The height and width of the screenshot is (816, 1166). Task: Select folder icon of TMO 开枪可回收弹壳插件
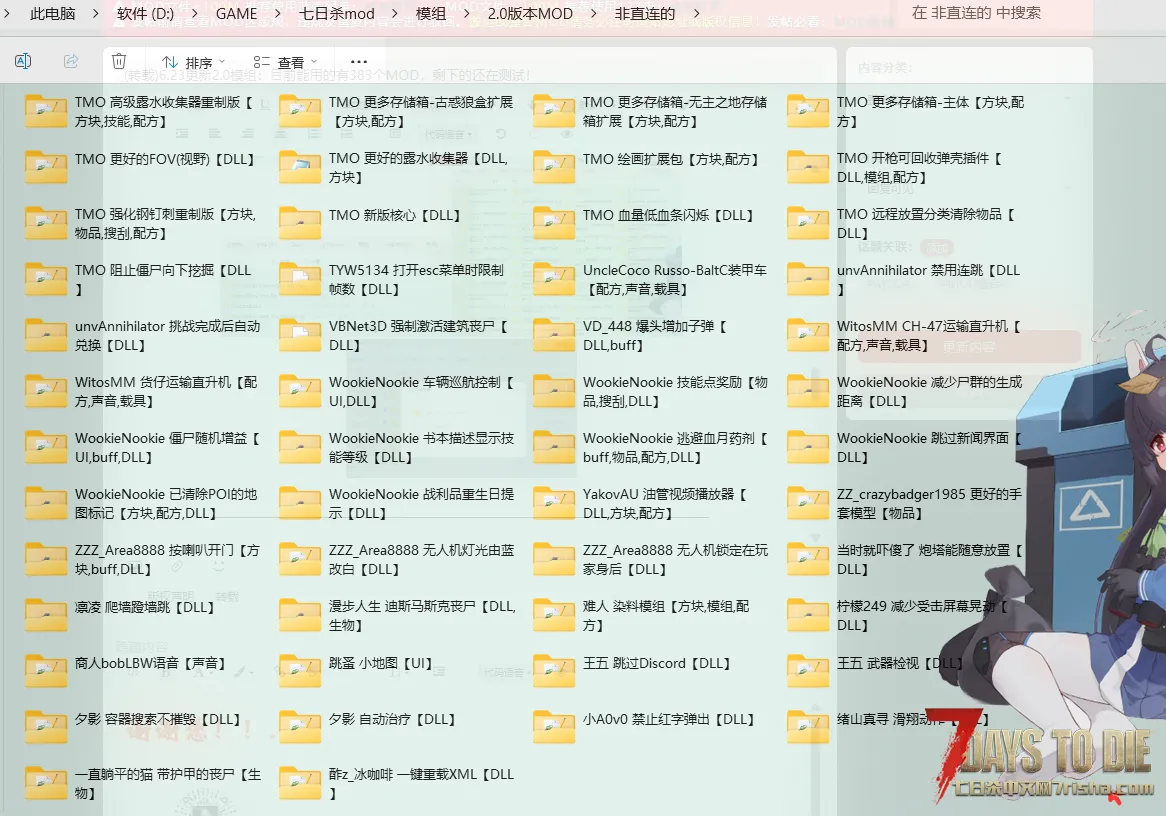click(808, 167)
